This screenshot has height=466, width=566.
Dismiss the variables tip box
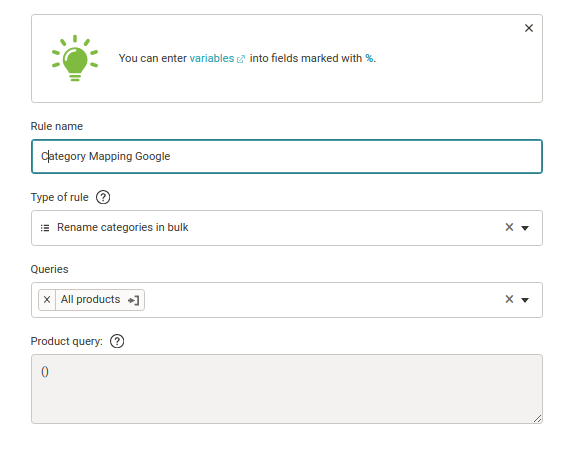[528, 28]
